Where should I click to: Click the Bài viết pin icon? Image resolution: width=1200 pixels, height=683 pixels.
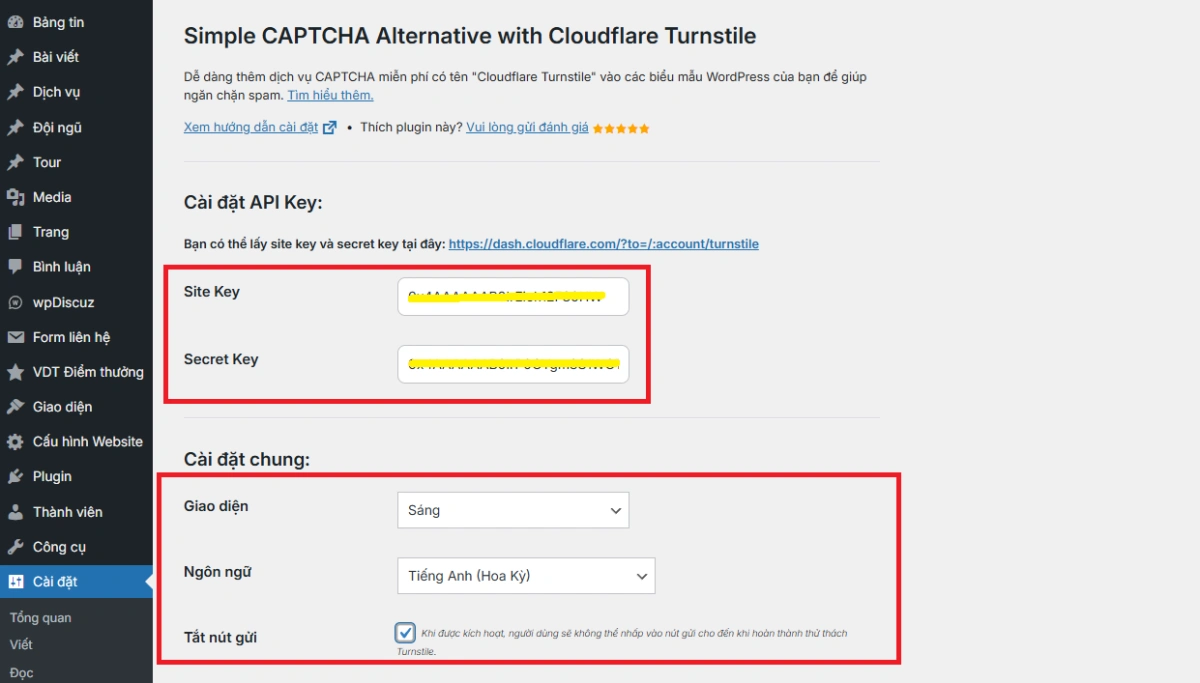(15, 57)
